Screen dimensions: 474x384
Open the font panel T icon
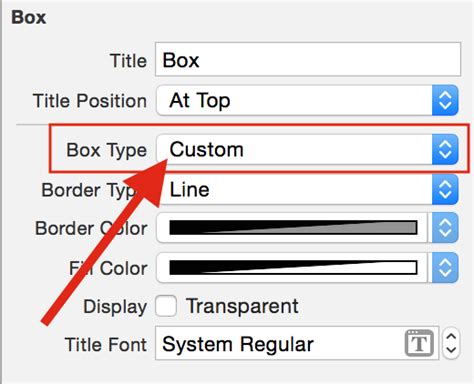[x=419, y=343]
